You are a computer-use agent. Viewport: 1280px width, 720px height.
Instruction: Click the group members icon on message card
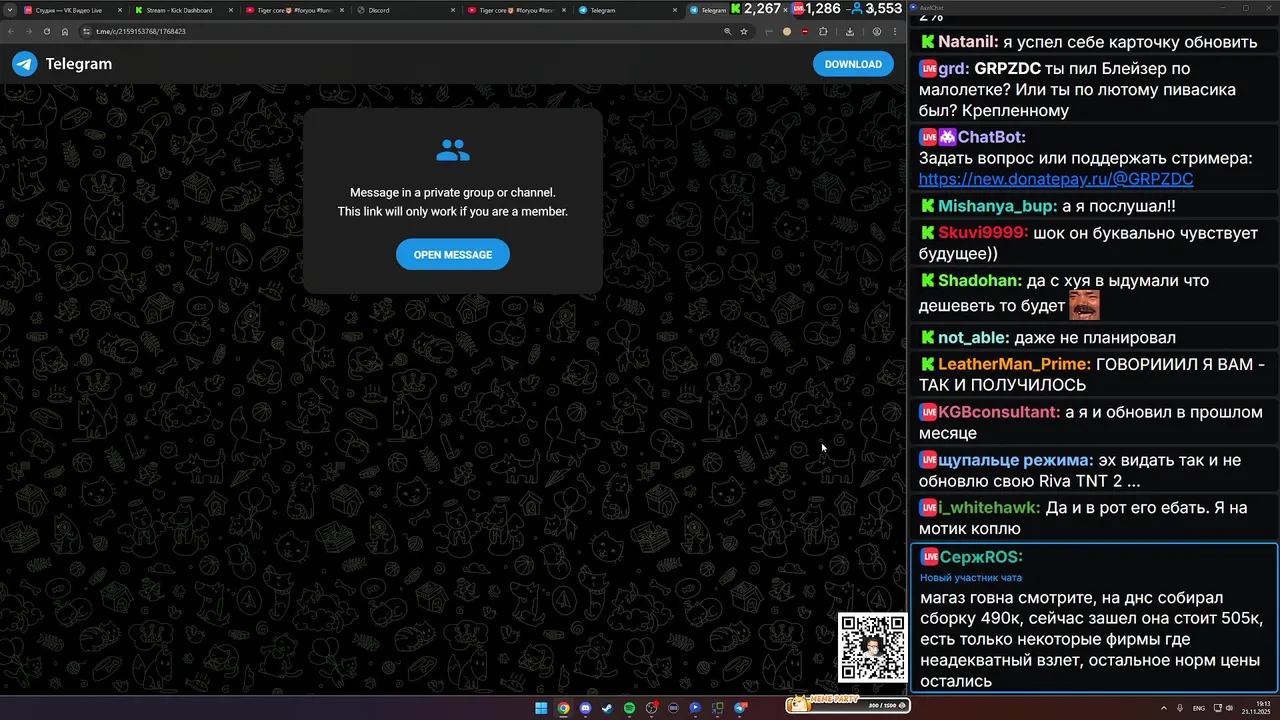tap(453, 151)
